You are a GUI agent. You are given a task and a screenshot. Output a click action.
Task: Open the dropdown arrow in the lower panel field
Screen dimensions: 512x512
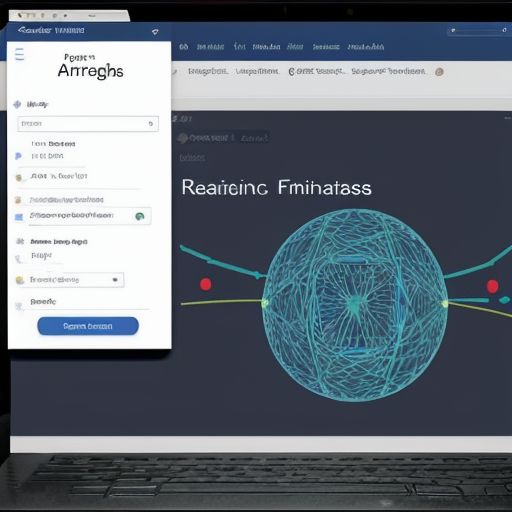point(115,280)
